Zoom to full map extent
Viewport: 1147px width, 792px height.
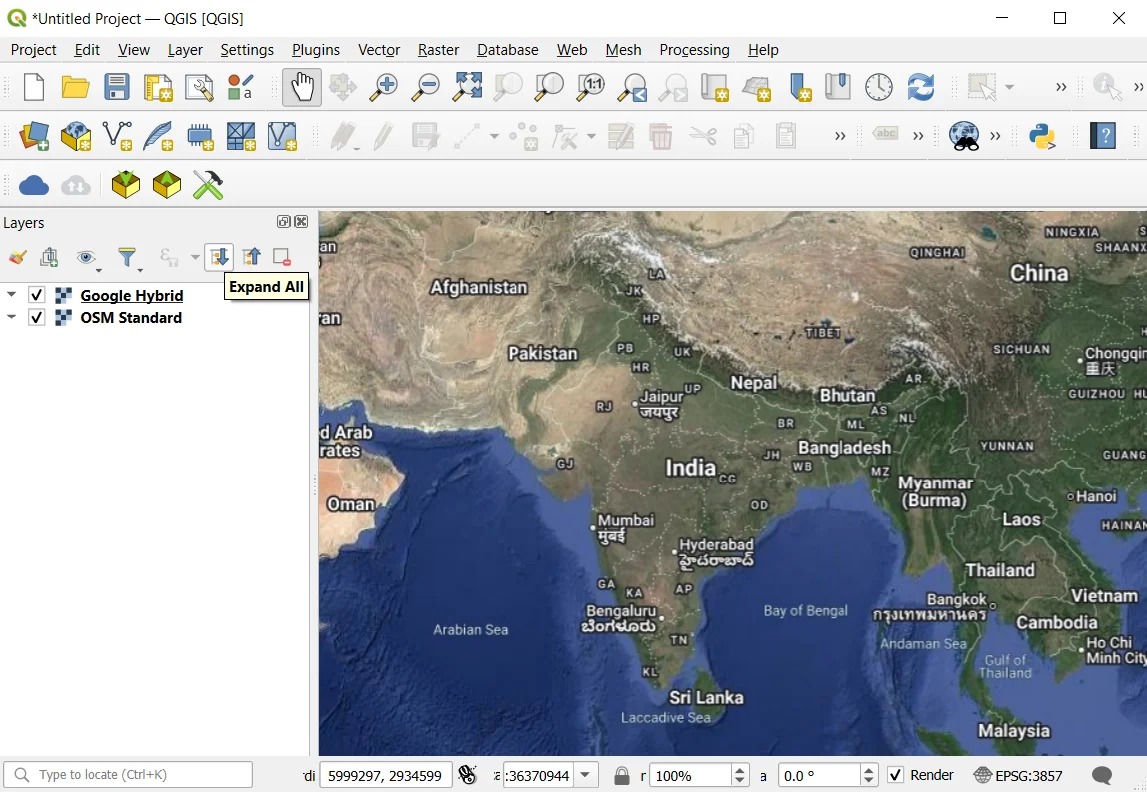pyautogui.click(x=465, y=87)
